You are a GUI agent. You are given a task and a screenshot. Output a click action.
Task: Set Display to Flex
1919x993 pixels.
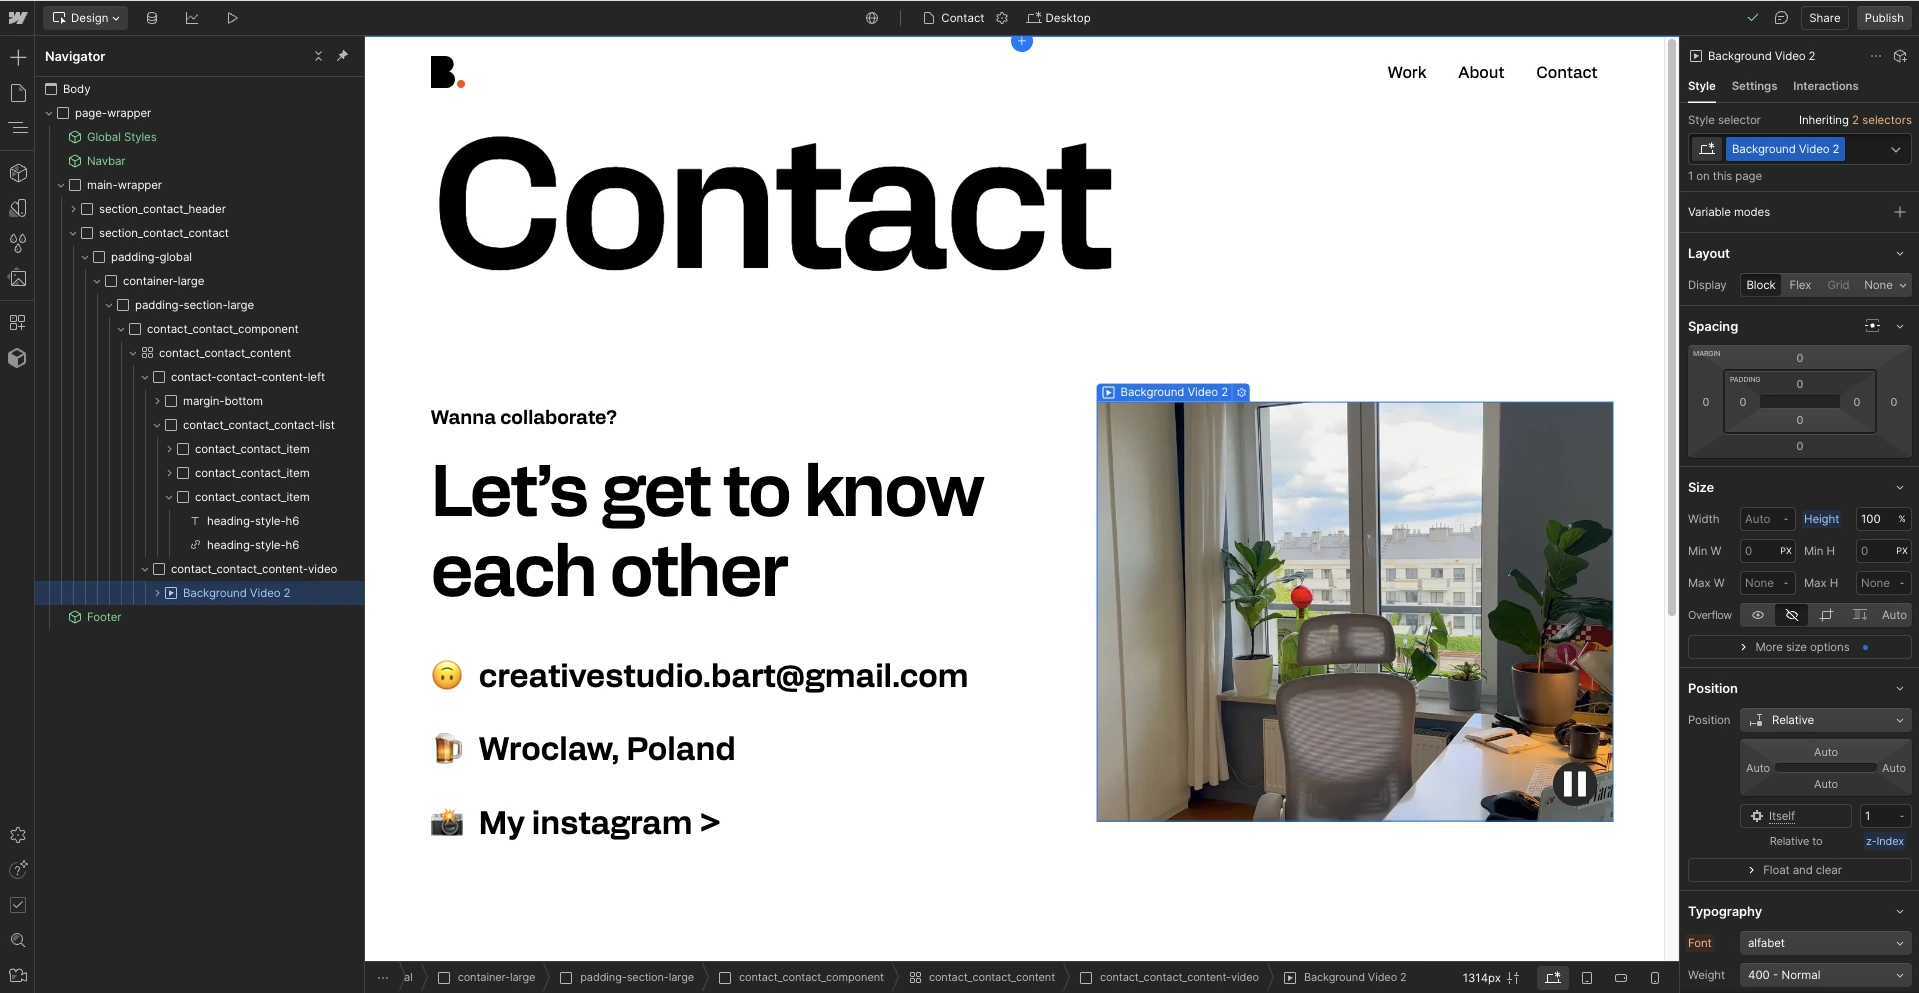pos(1800,285)
